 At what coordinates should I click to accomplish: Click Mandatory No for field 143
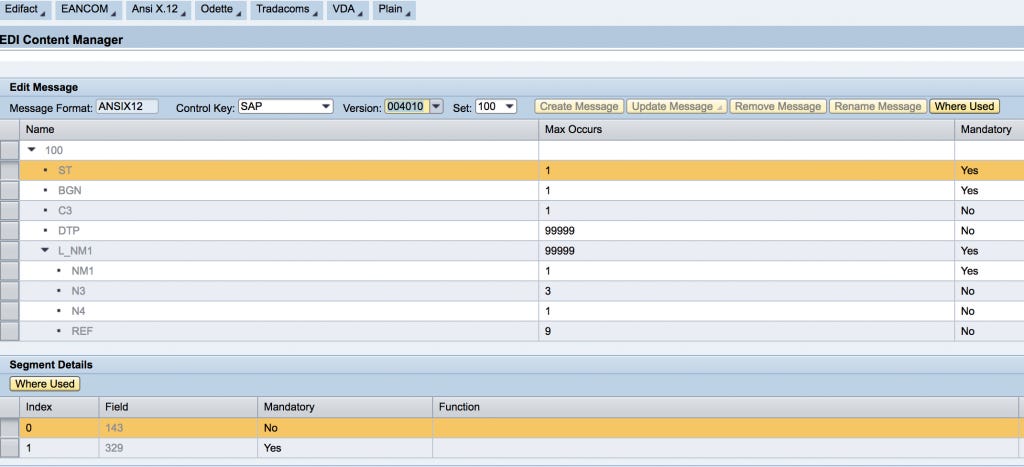tap(270, 428)
